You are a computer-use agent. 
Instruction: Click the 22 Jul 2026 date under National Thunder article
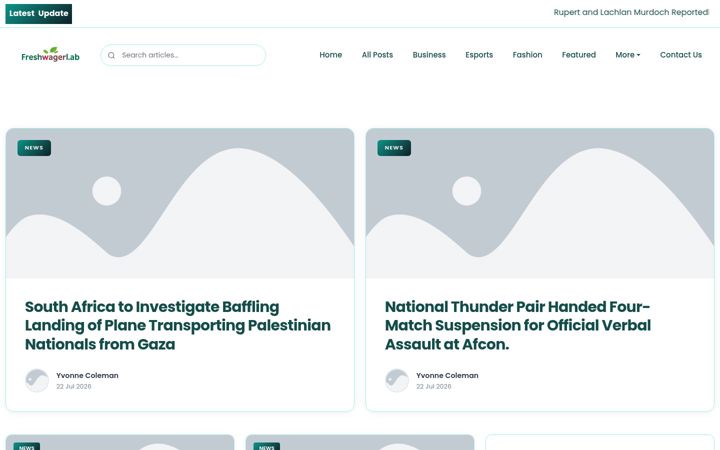tap(434, 387)
